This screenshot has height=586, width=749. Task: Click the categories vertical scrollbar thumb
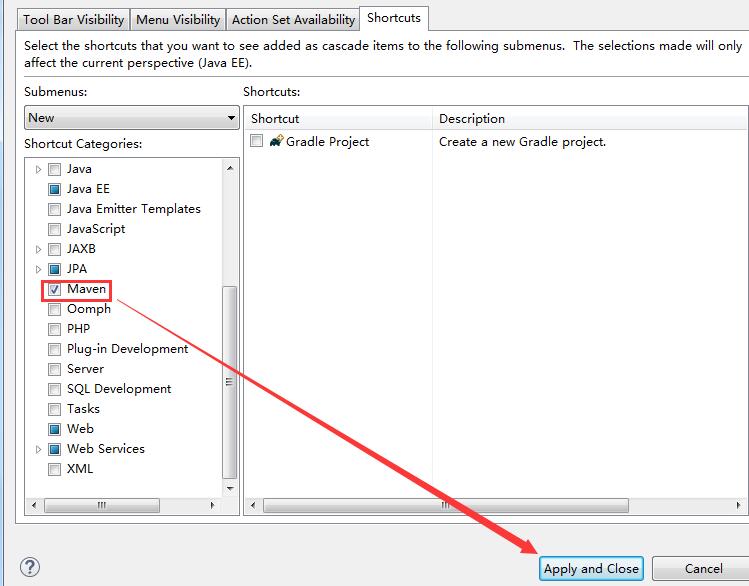pyautogui.click(x=230, y=380)
